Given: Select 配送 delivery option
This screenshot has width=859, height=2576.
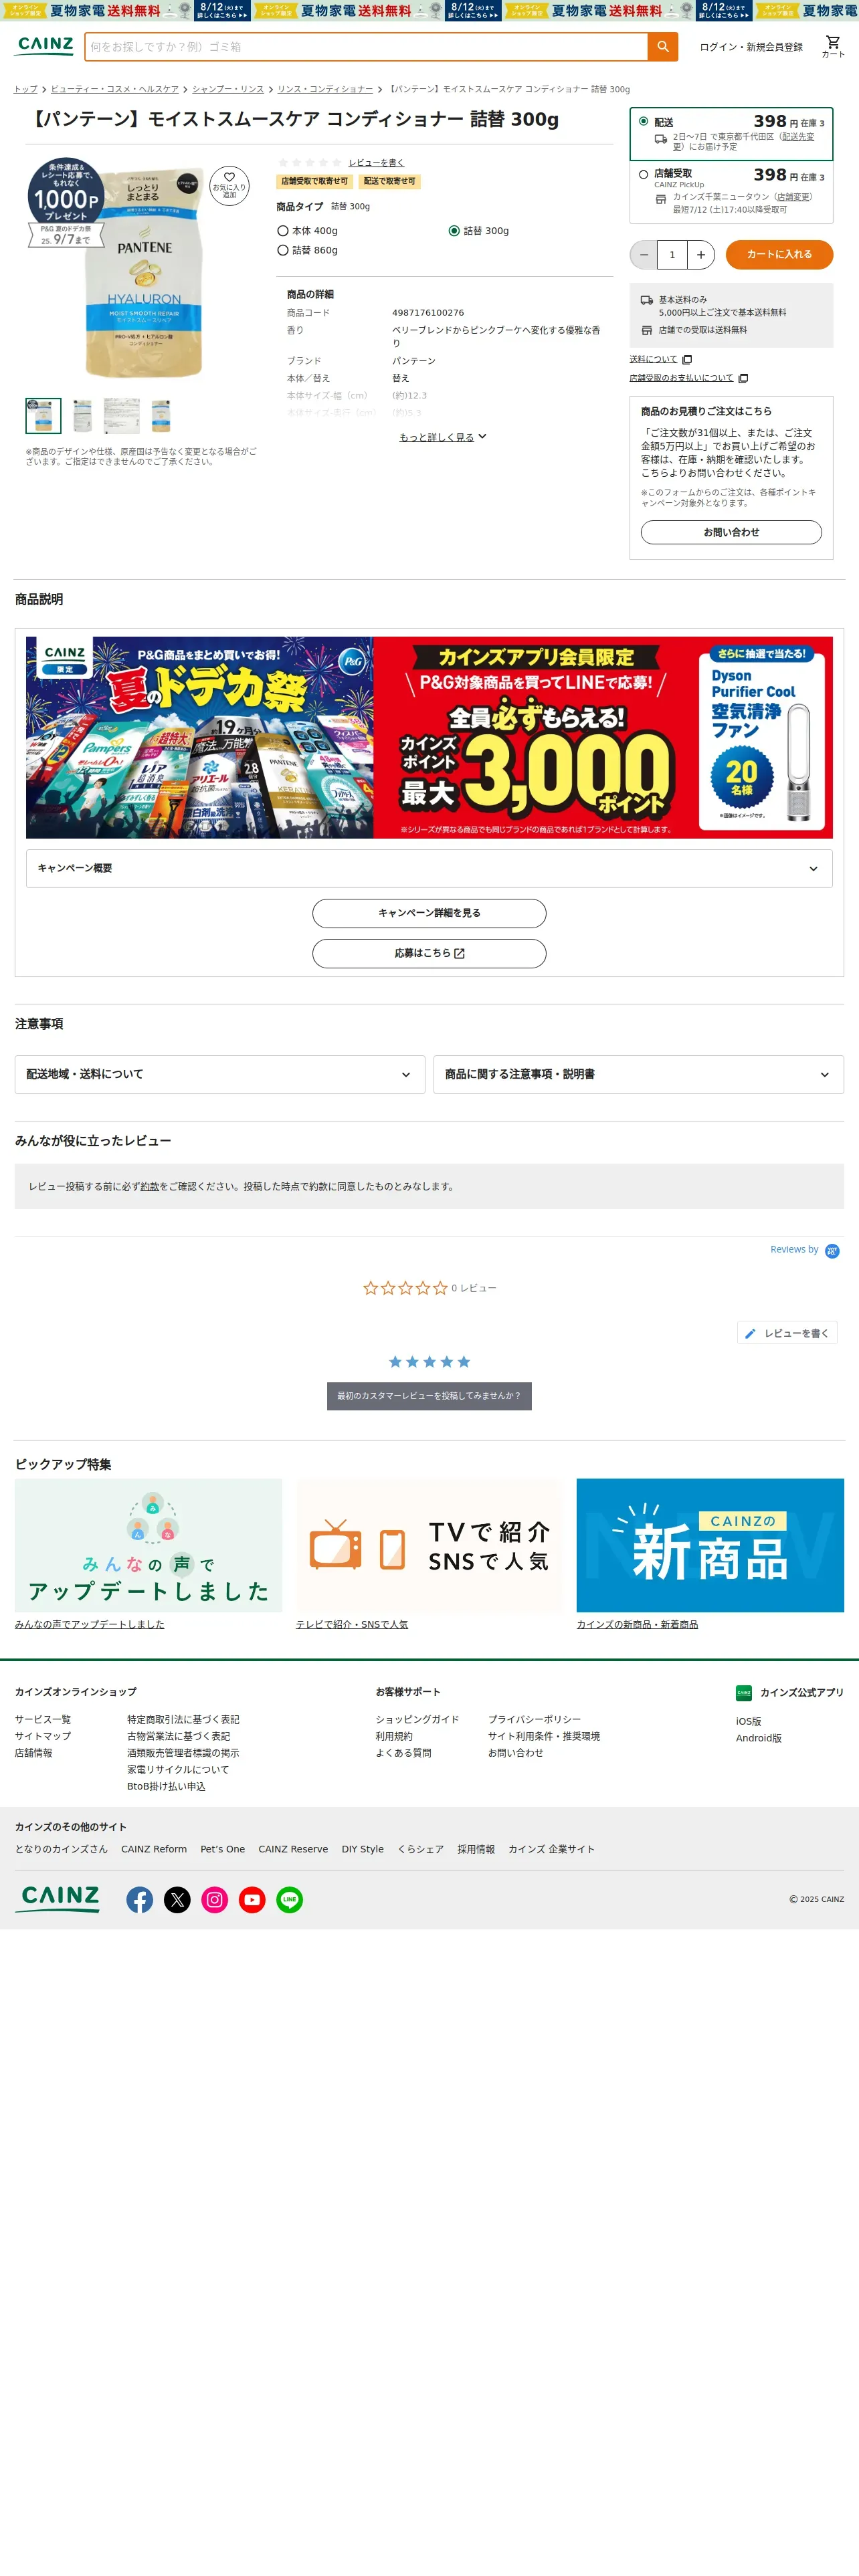Looking at the screenshot, I should 644,121.
